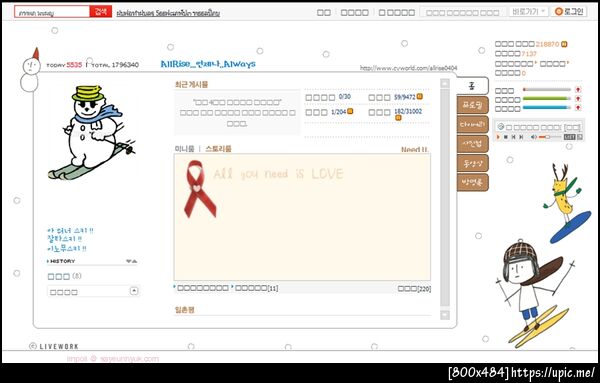Open the dropdown list under HISTORY
This screenshot has height=383, width=600.
(93, 292)
